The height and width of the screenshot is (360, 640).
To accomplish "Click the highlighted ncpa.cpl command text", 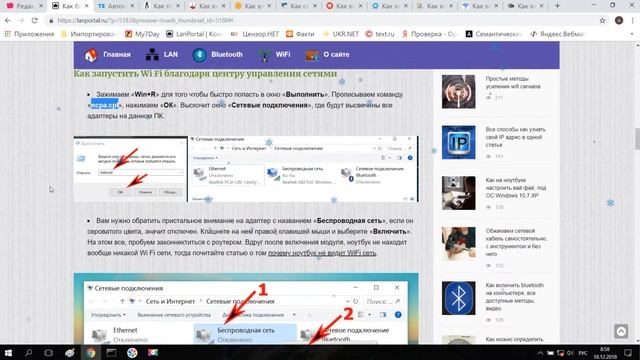I will pos(104,105).
